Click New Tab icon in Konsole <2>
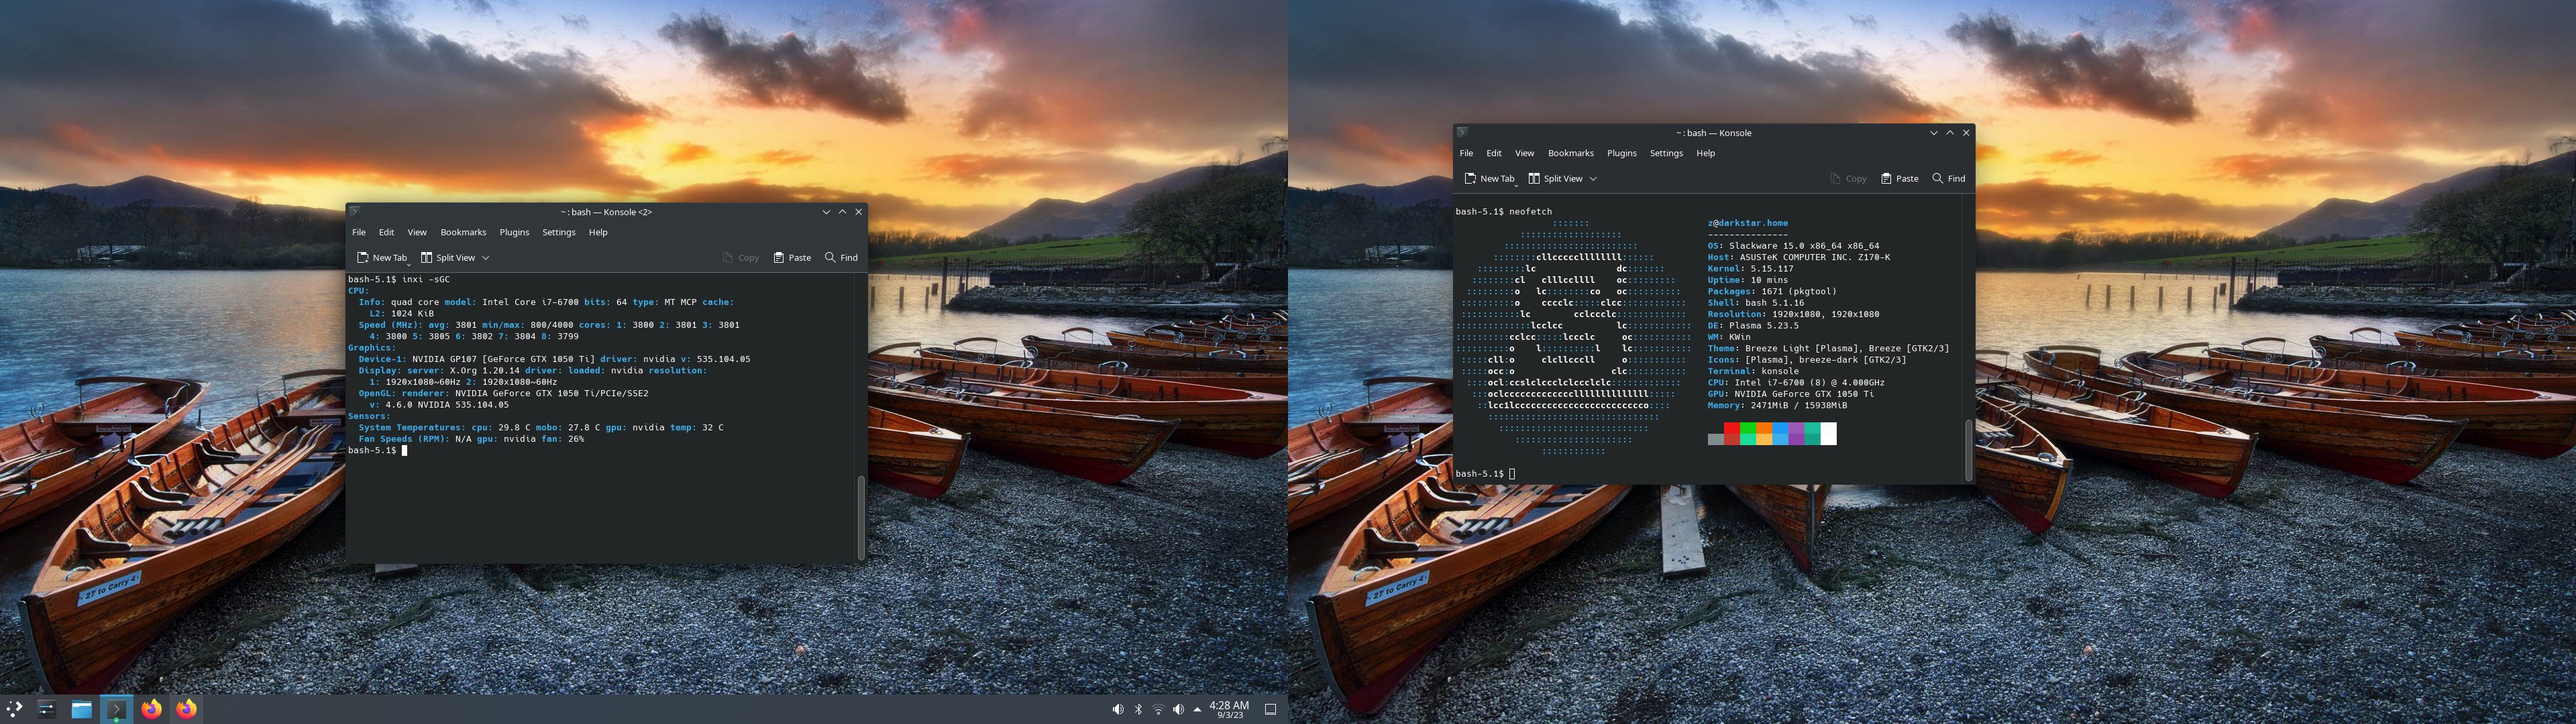Screen dimensions: 2576x724 (363, 258)
